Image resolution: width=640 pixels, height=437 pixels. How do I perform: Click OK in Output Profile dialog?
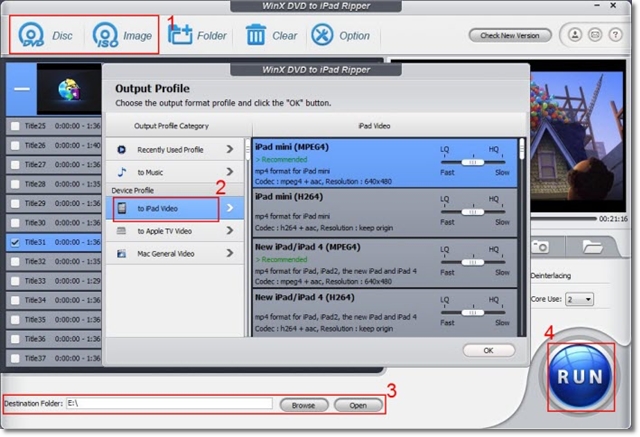[488, 351]
